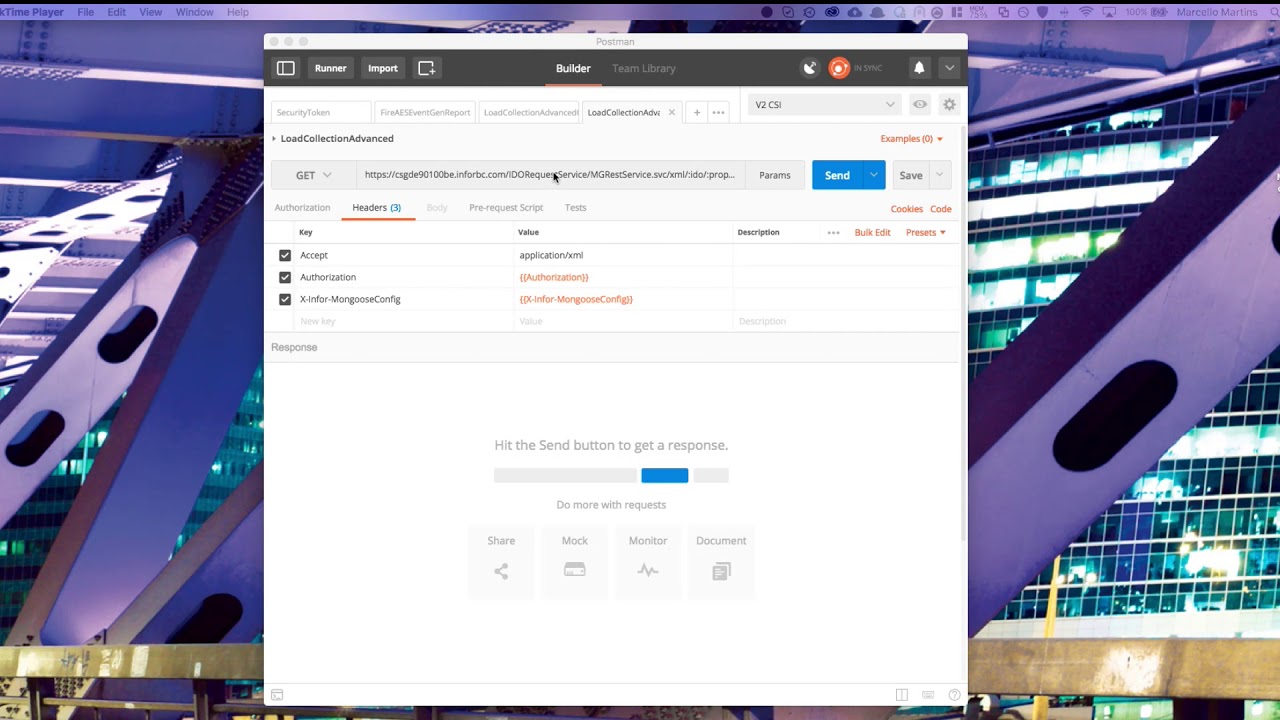Click the Bulk Edit link
Image resolution: width=1280 pixels, height=720 pixels.
872,232
